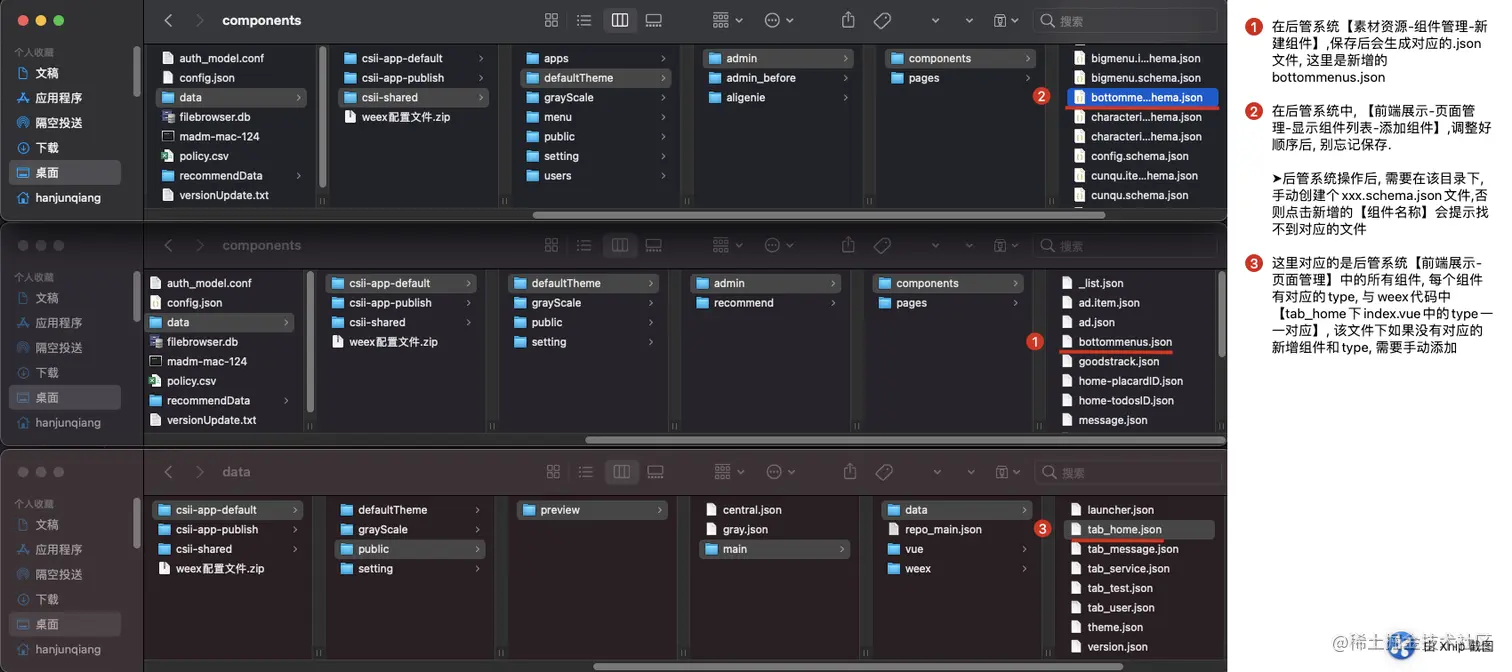Switch middle components window to list view
This screenshot has height=672, width=1512.
(586, 245)
